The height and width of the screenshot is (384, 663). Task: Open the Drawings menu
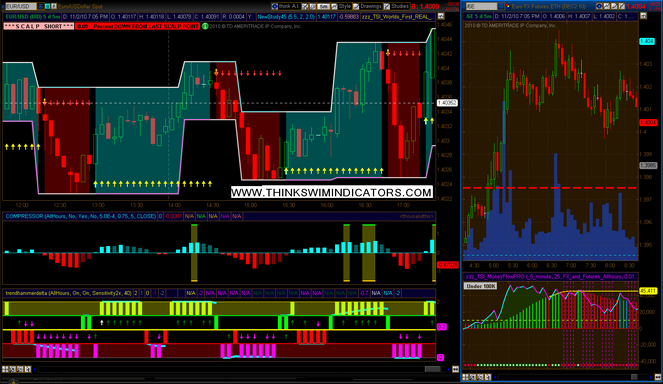367,6
